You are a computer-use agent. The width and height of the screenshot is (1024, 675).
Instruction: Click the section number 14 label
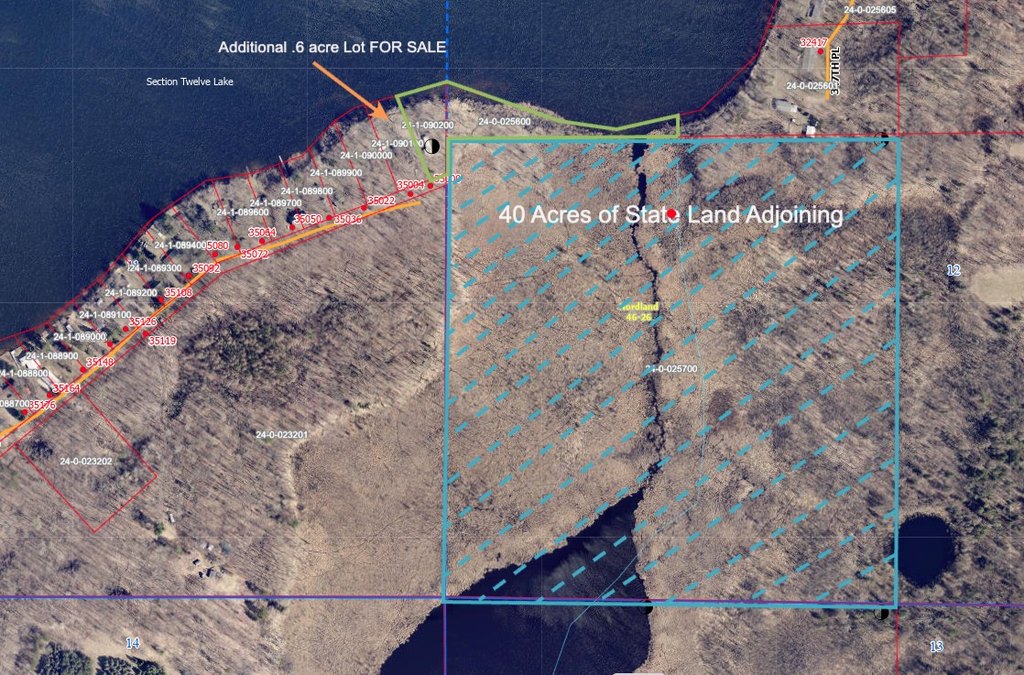tap(133, 644)
